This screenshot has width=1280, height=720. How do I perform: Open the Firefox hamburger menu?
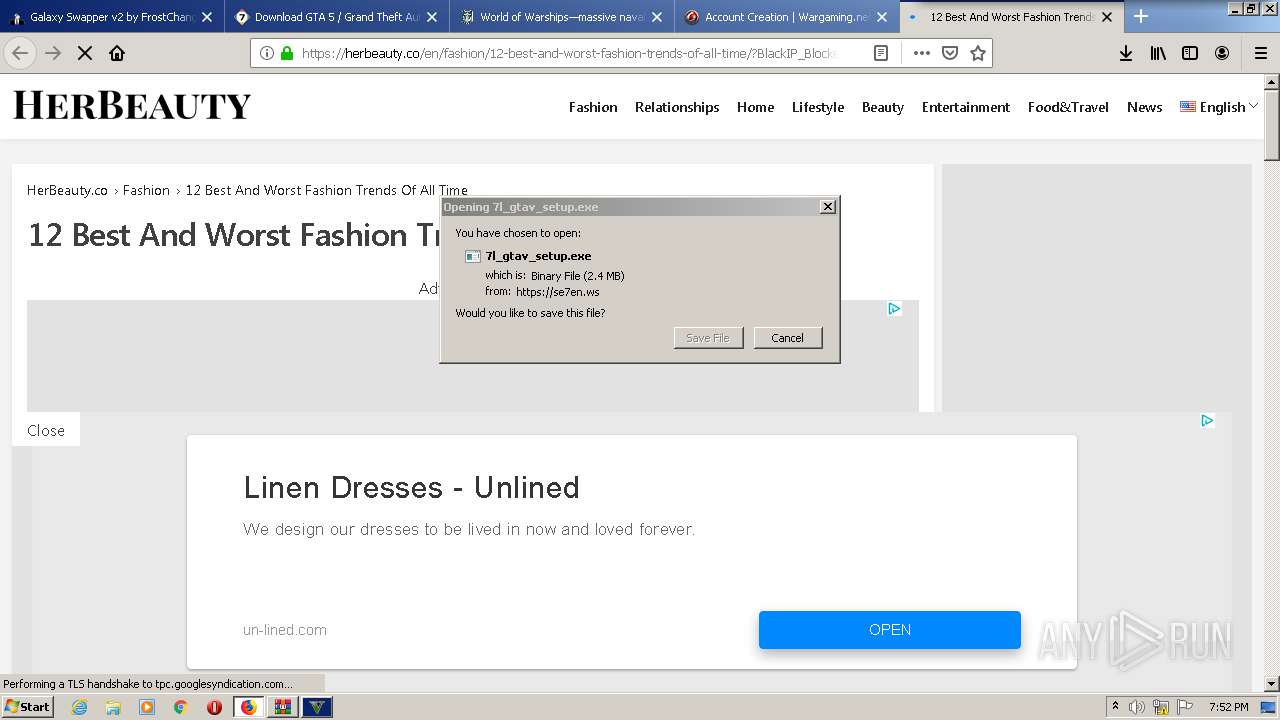(1261, 53)
